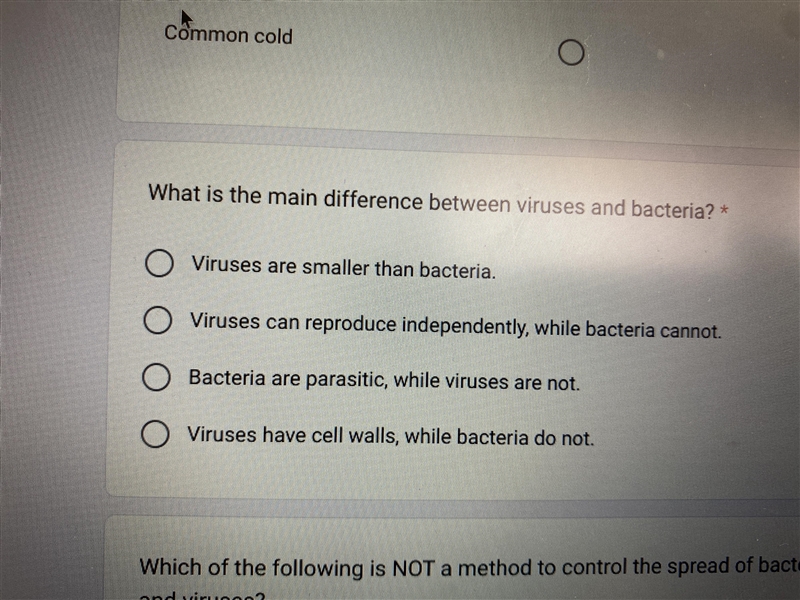Screen dimensions: 800x600
Task: Click the main difference question heading
Action: click(432, 202)
